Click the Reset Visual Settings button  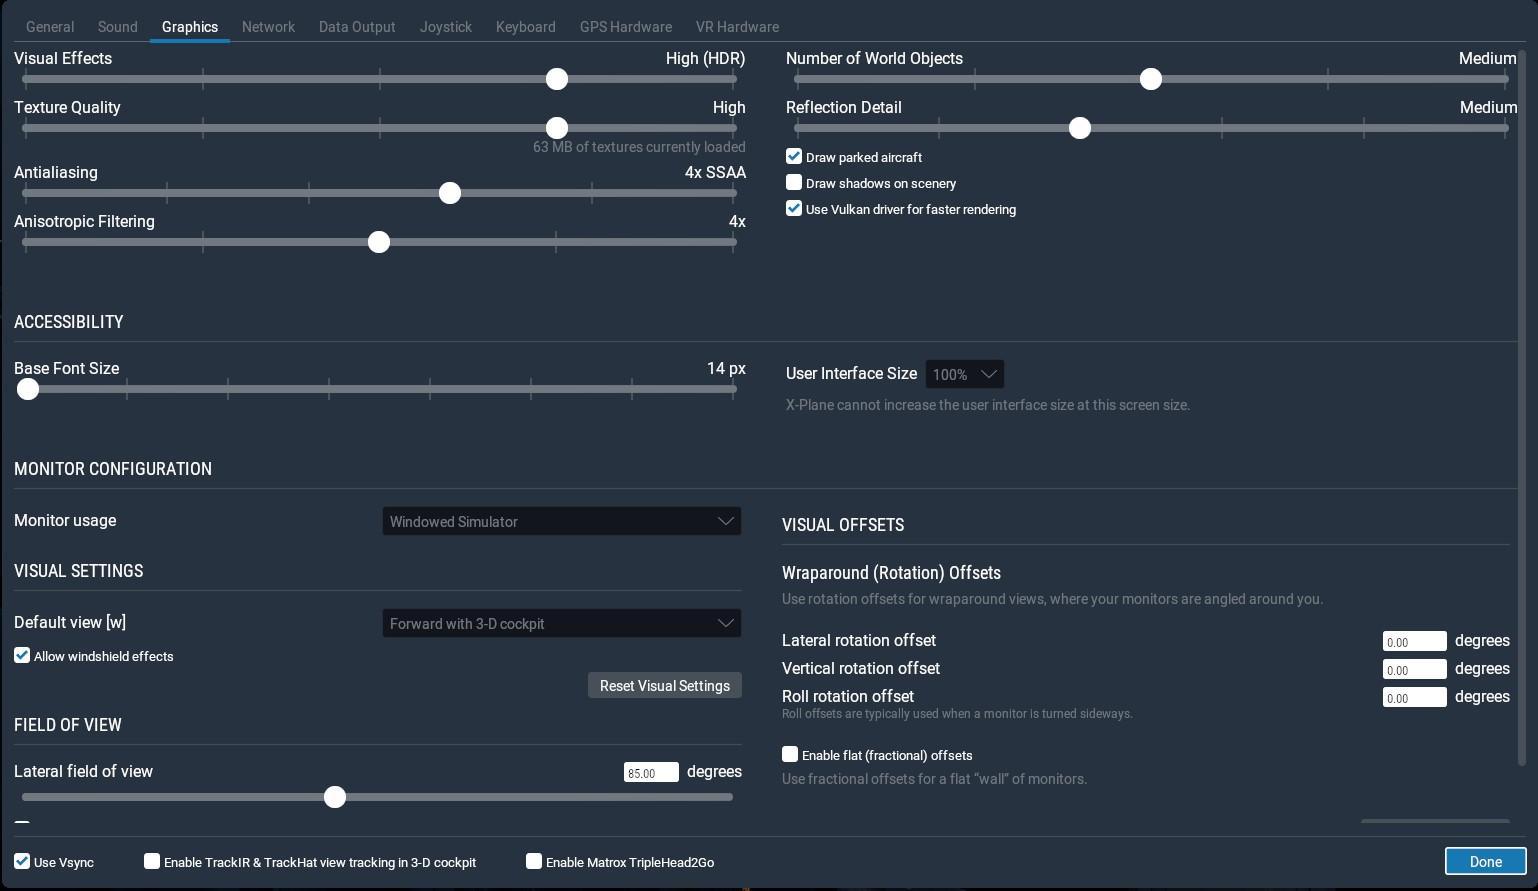pos(665,686)
